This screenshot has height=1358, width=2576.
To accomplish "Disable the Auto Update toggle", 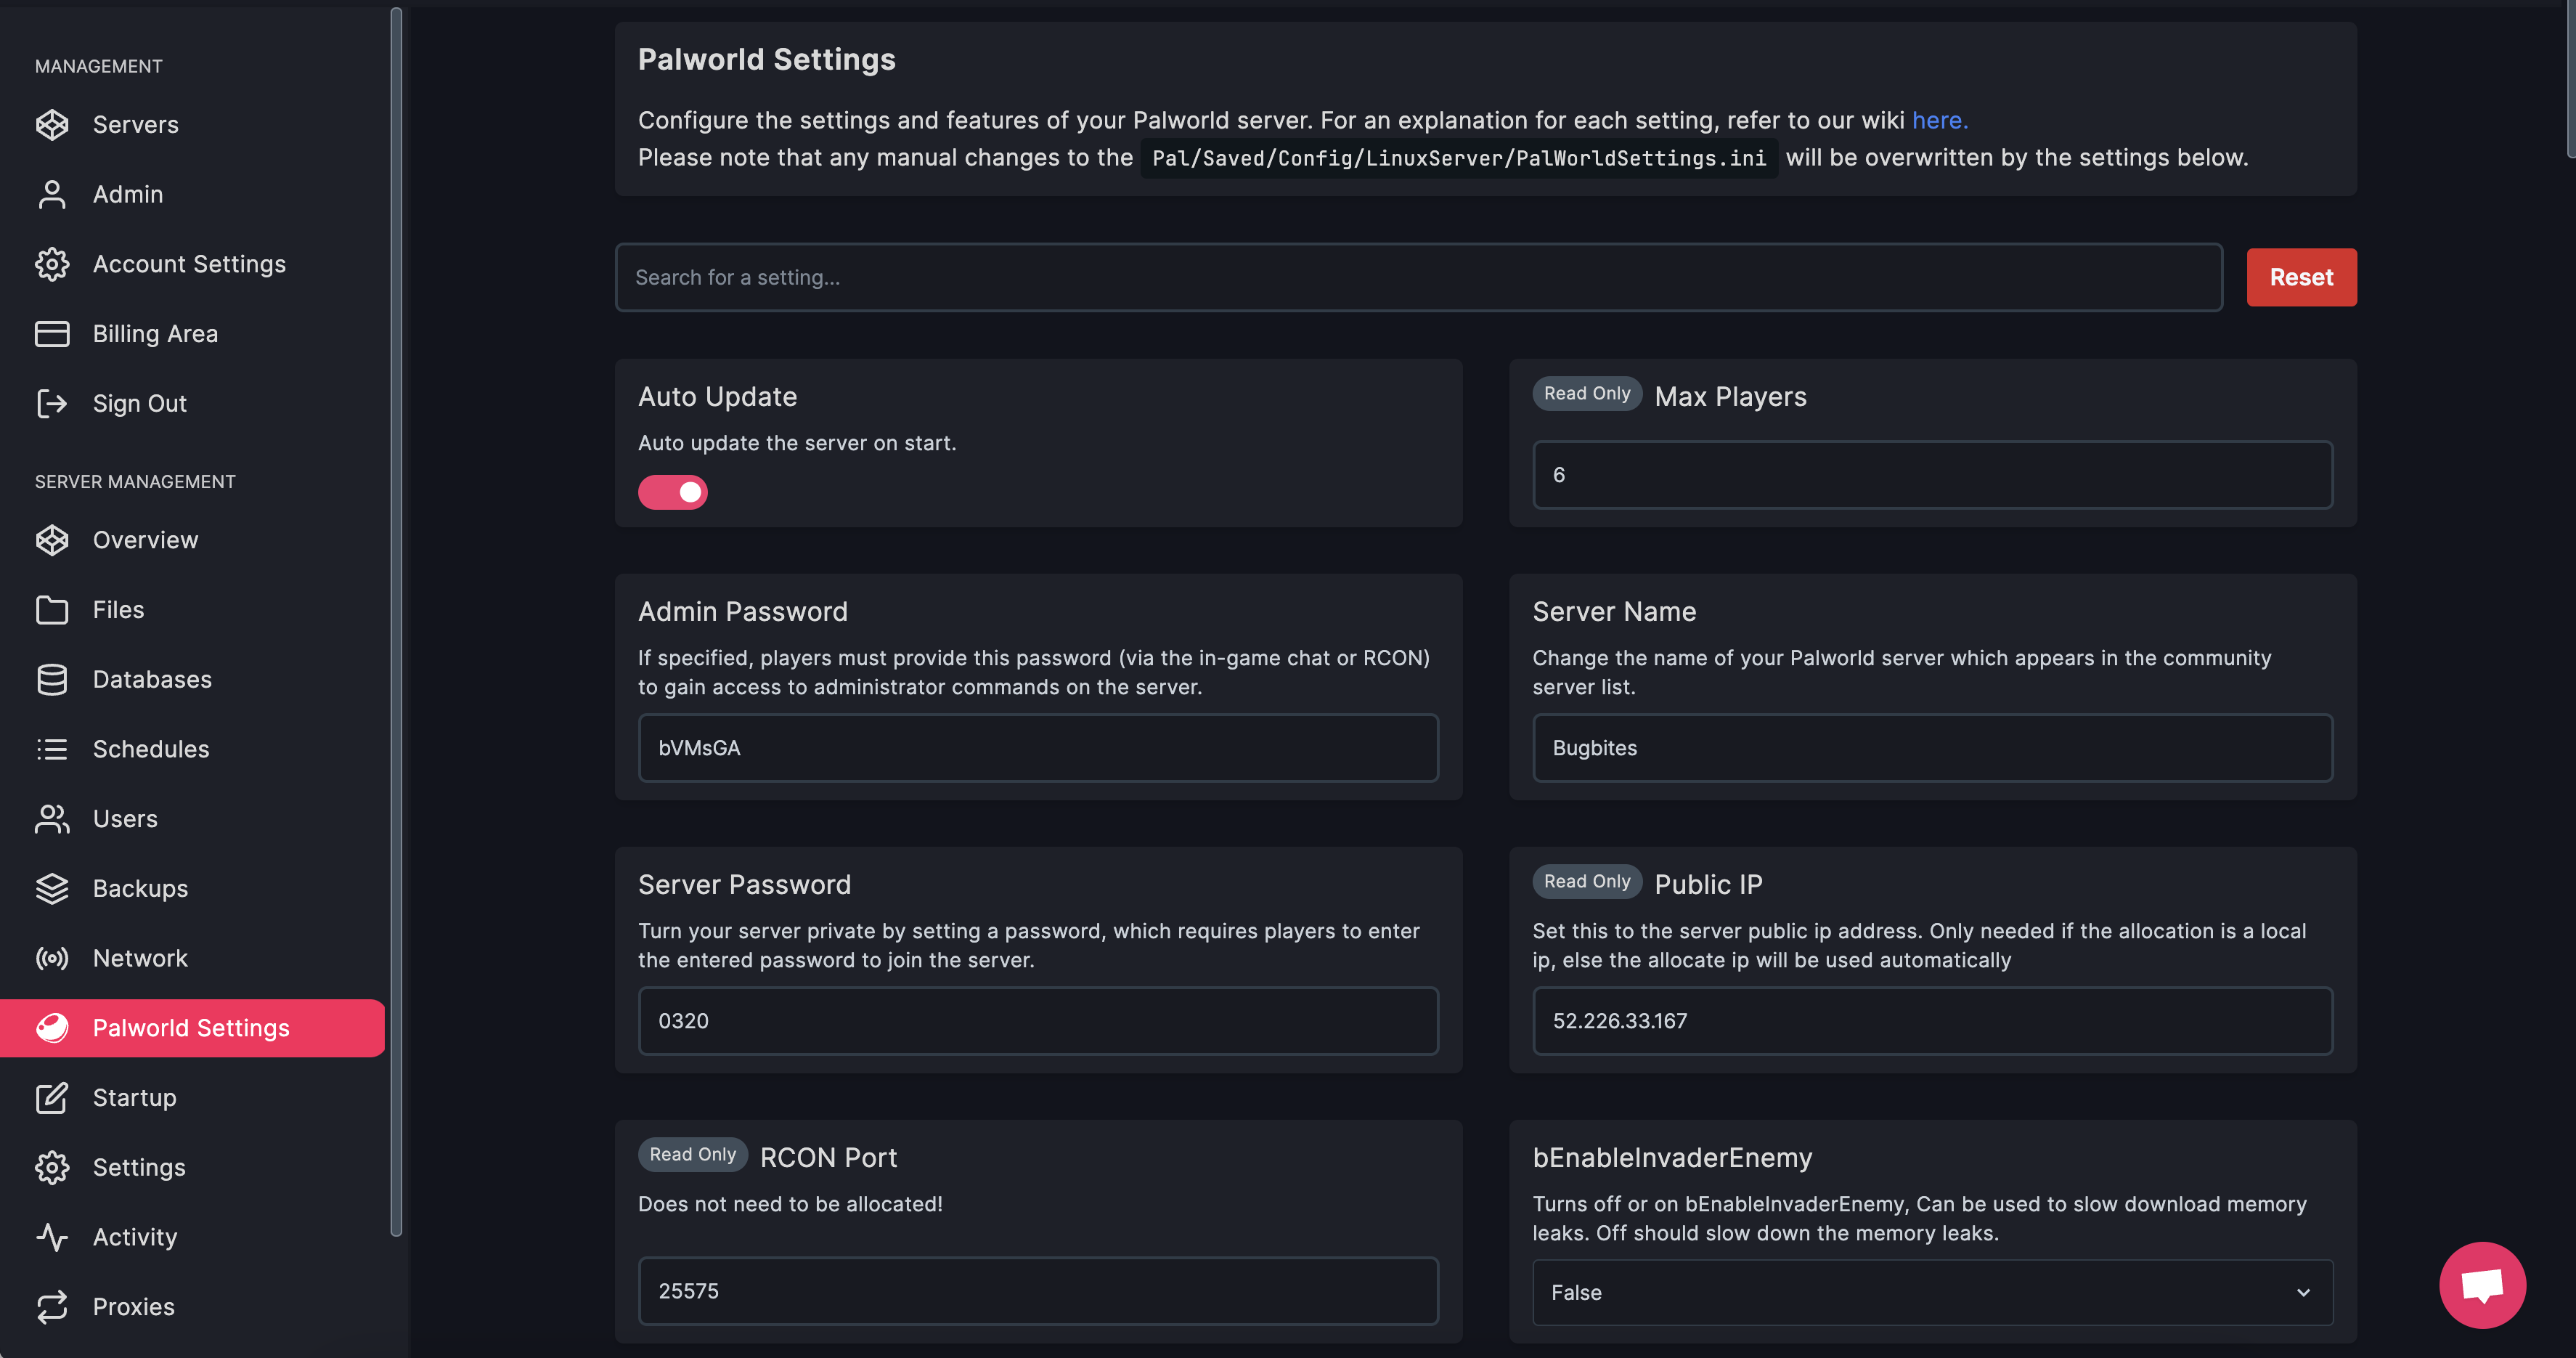I will pyautogui.click(x=672, y=492).
